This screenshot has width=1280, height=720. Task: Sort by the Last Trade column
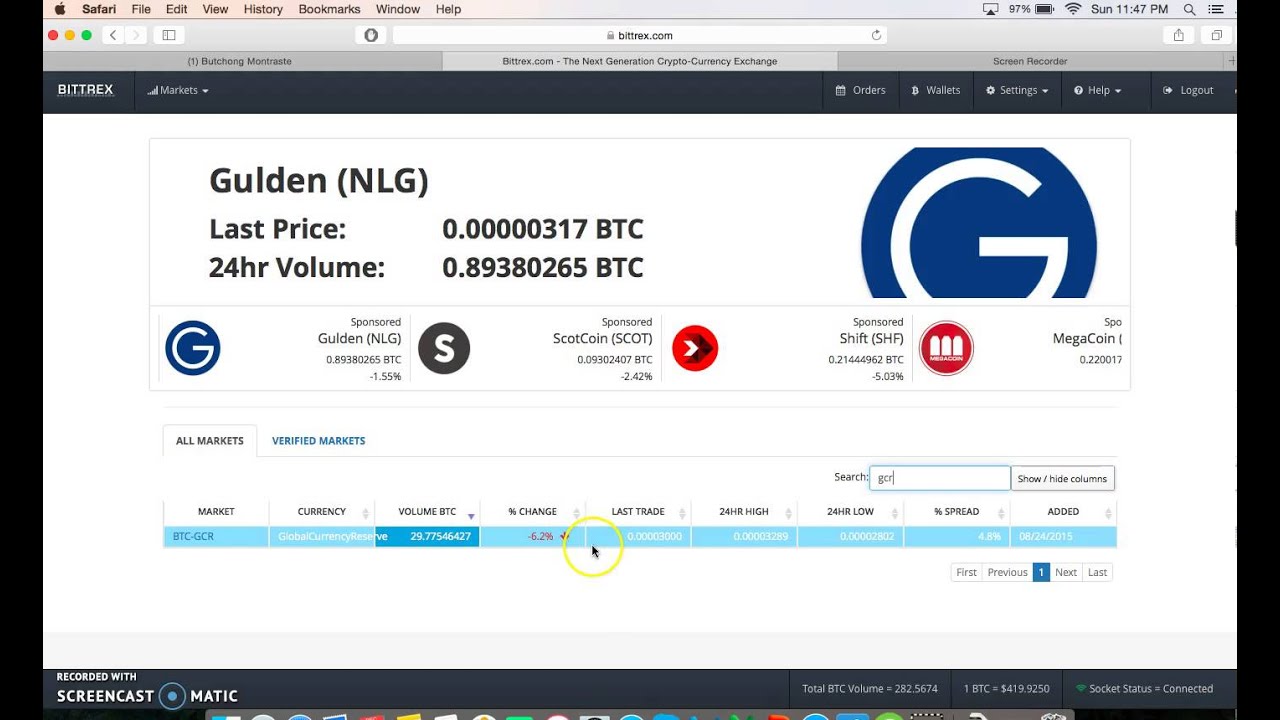coord(638,512)
